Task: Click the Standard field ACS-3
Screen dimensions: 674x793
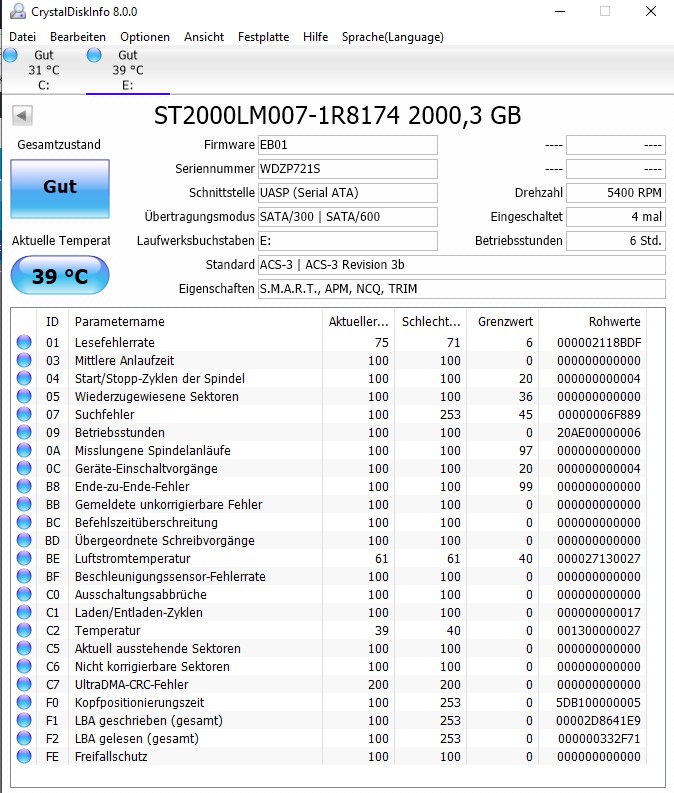Action: coord(462,265)
